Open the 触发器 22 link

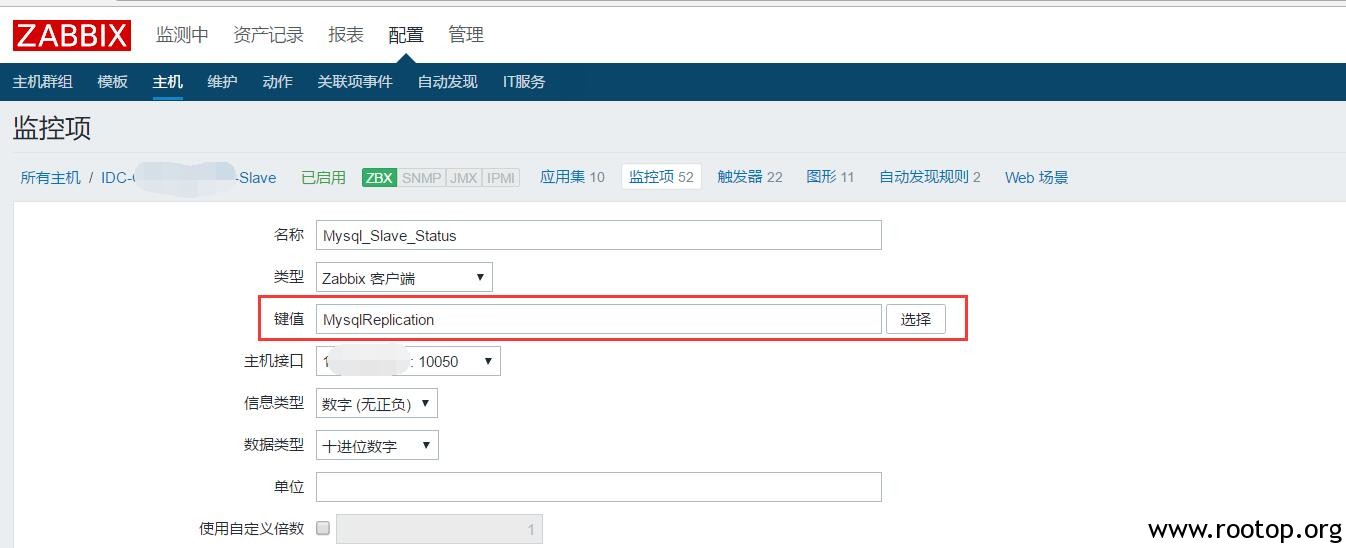click(749, 177)
